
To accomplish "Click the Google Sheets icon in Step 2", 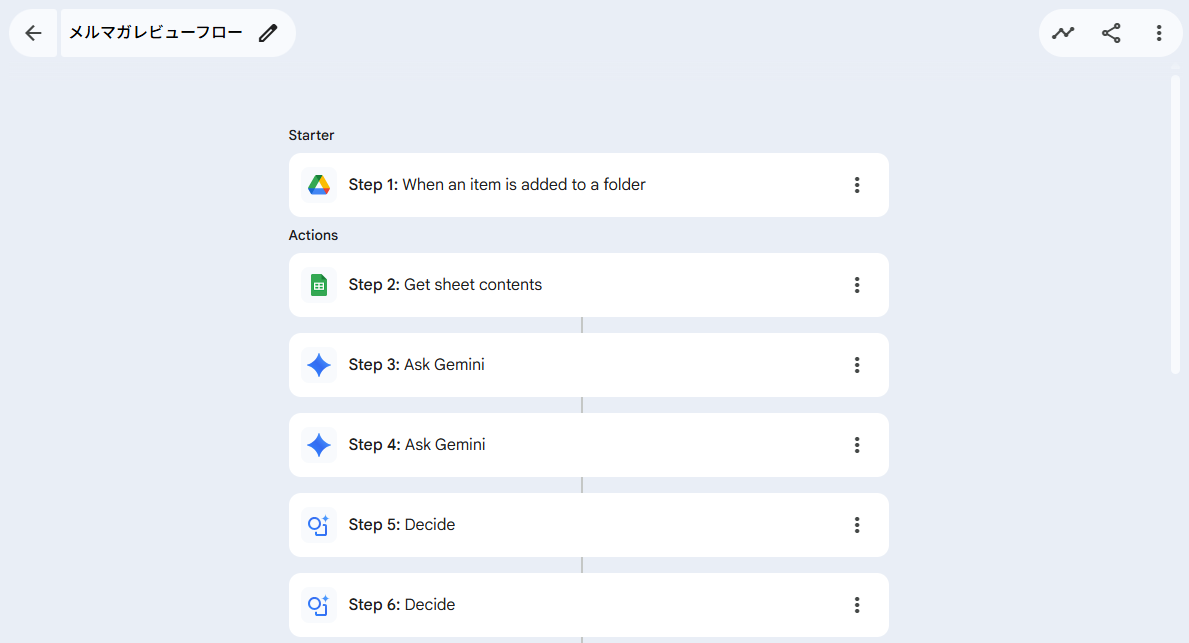I will point(319,285).
